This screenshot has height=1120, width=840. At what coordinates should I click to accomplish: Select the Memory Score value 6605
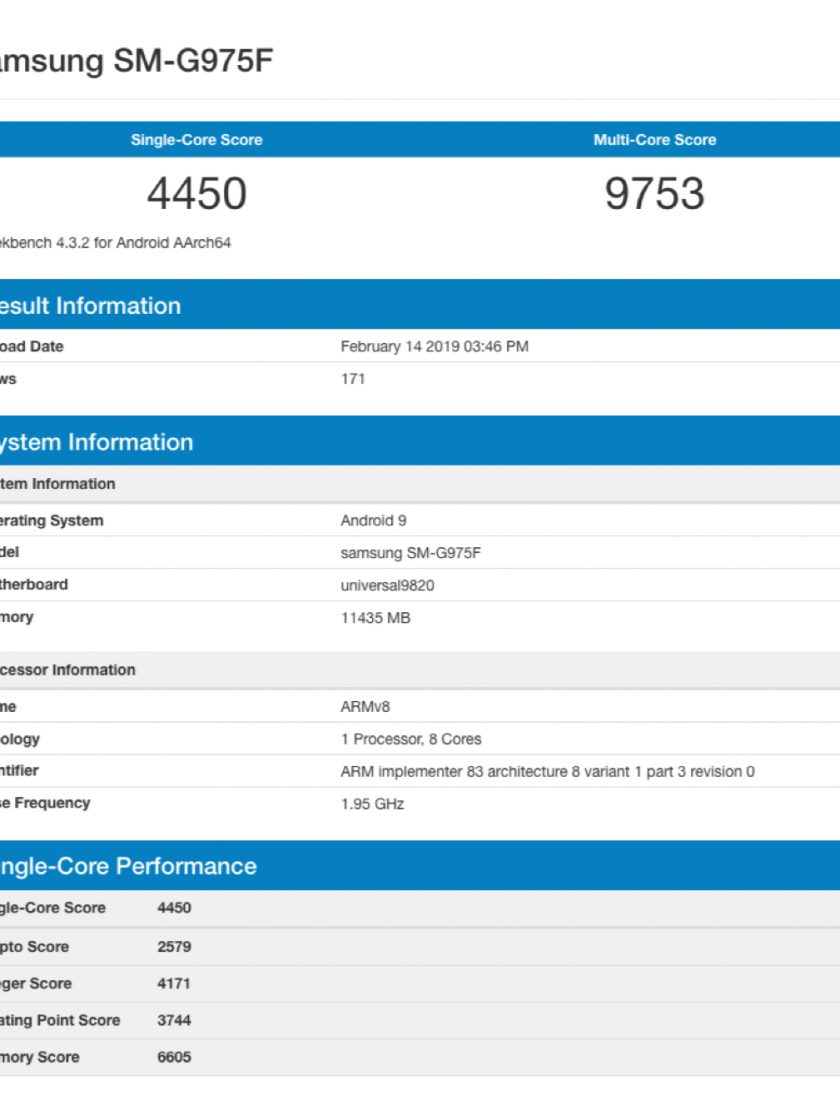pyautogui.click(x=174, y=1057)
